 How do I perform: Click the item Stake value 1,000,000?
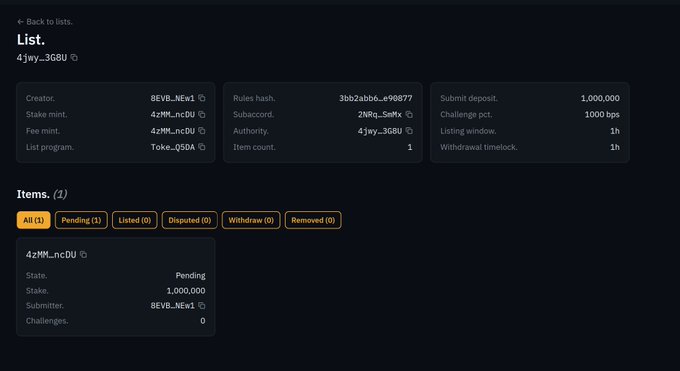[x=186, y=291]
